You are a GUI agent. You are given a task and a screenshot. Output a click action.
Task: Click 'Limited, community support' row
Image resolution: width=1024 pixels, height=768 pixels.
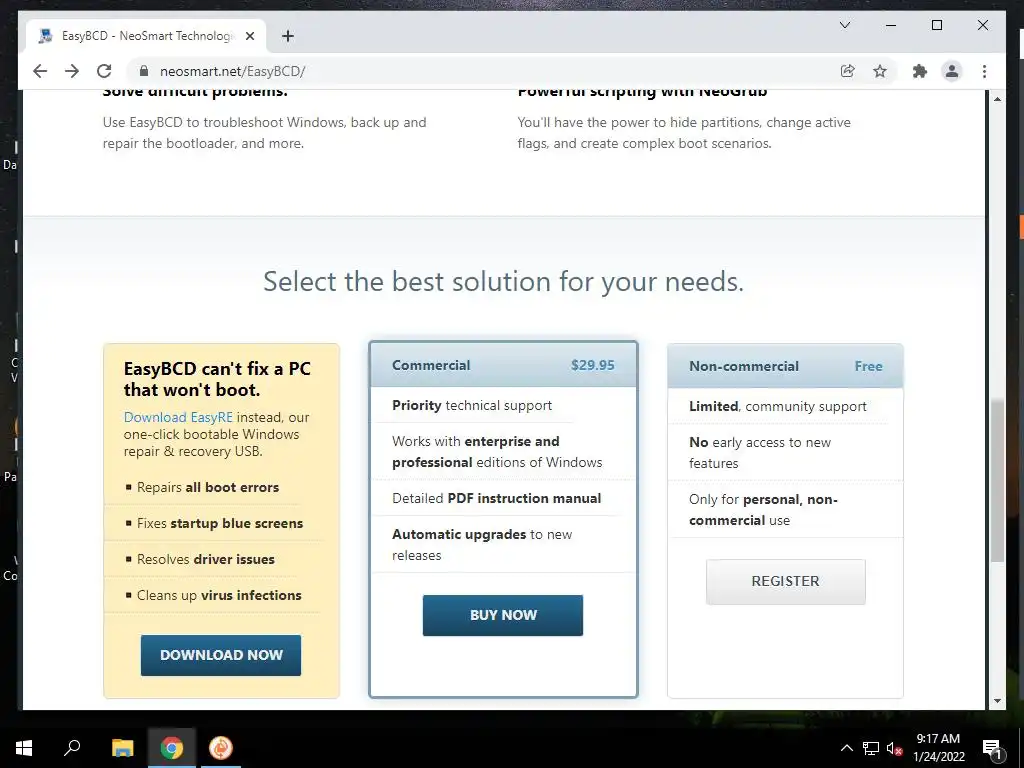pos(778,406)
